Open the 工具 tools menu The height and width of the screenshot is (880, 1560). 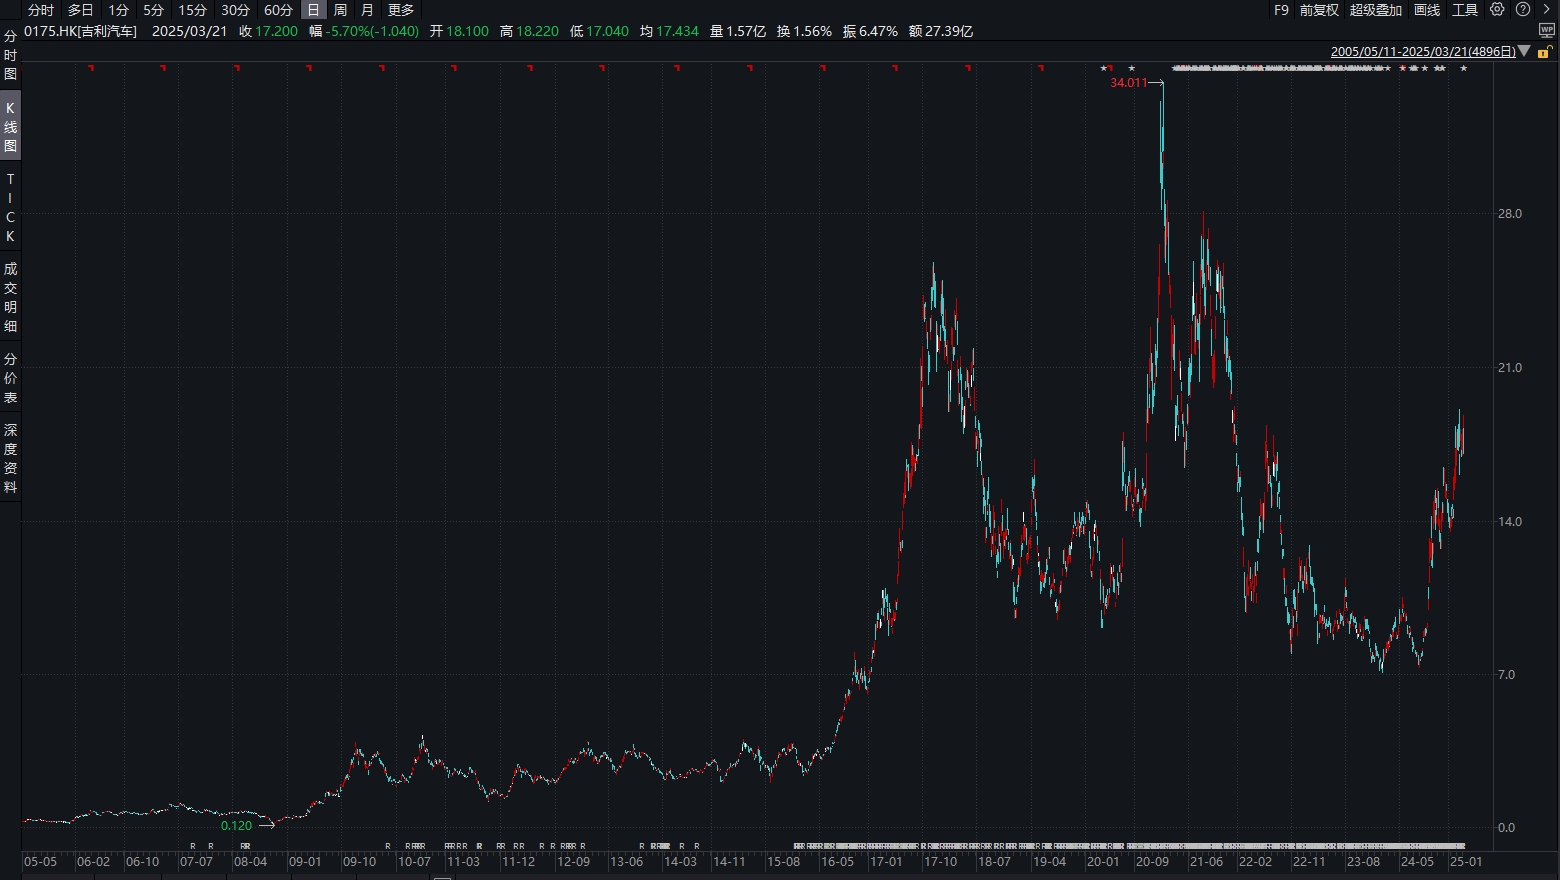tap(1465, 10)
